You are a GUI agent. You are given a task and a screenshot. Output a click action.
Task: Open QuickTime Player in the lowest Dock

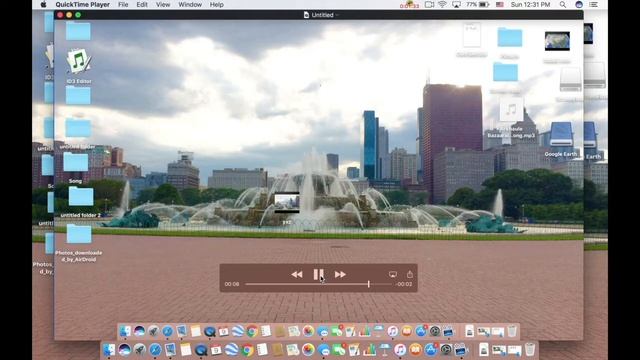click(201, 350)
